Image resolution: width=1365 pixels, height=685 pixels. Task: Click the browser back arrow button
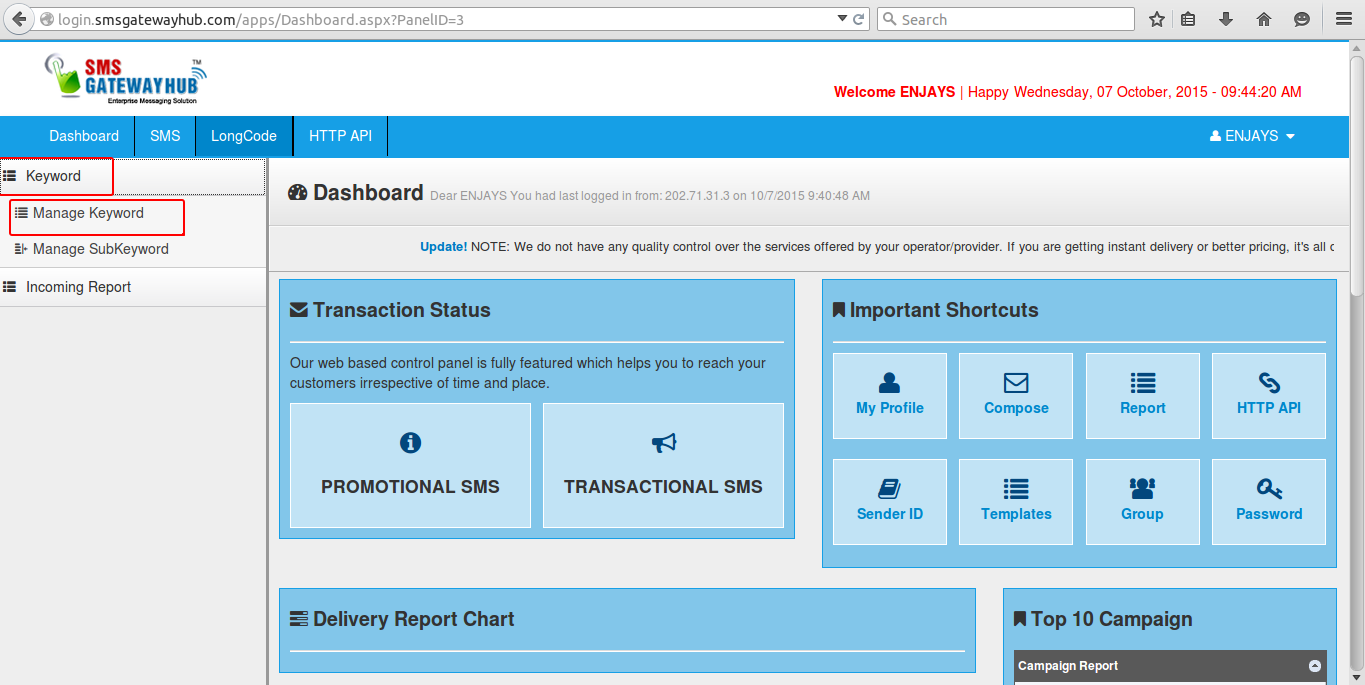(18, 19)
